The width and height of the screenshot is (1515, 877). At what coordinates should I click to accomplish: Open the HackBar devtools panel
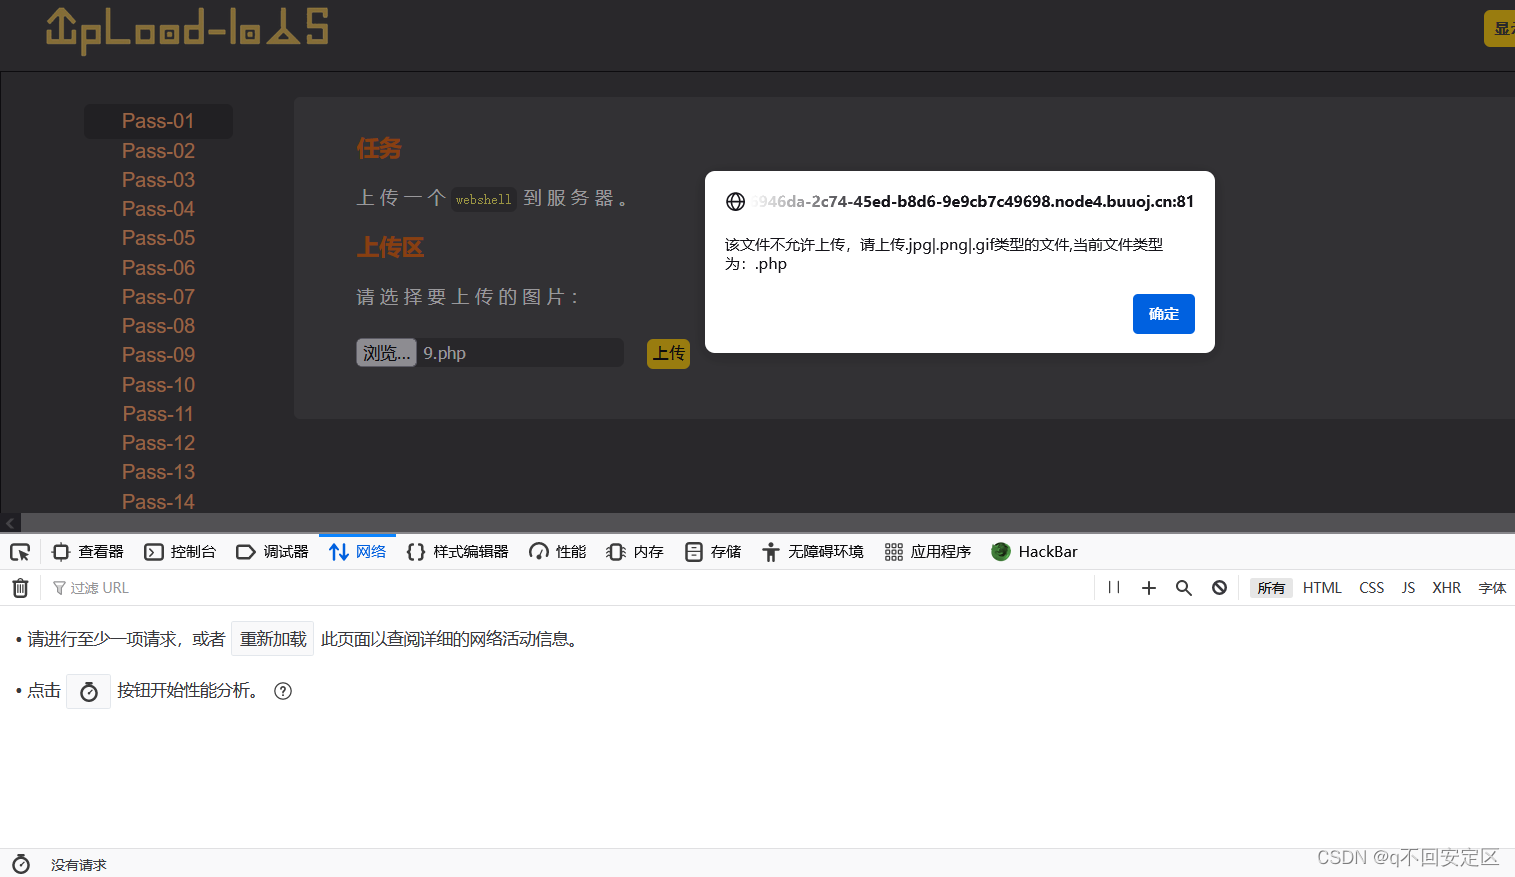click(x=1034, y=551)
